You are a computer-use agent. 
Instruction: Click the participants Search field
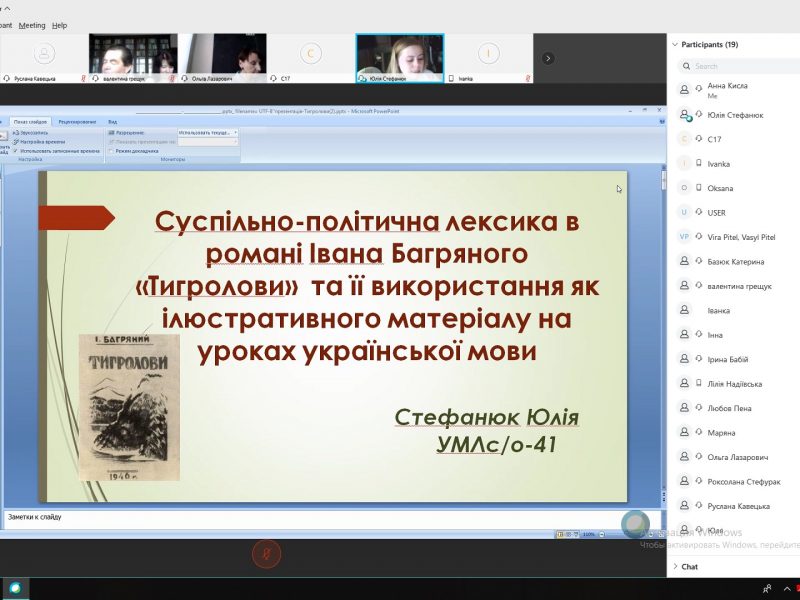[735, 66]
